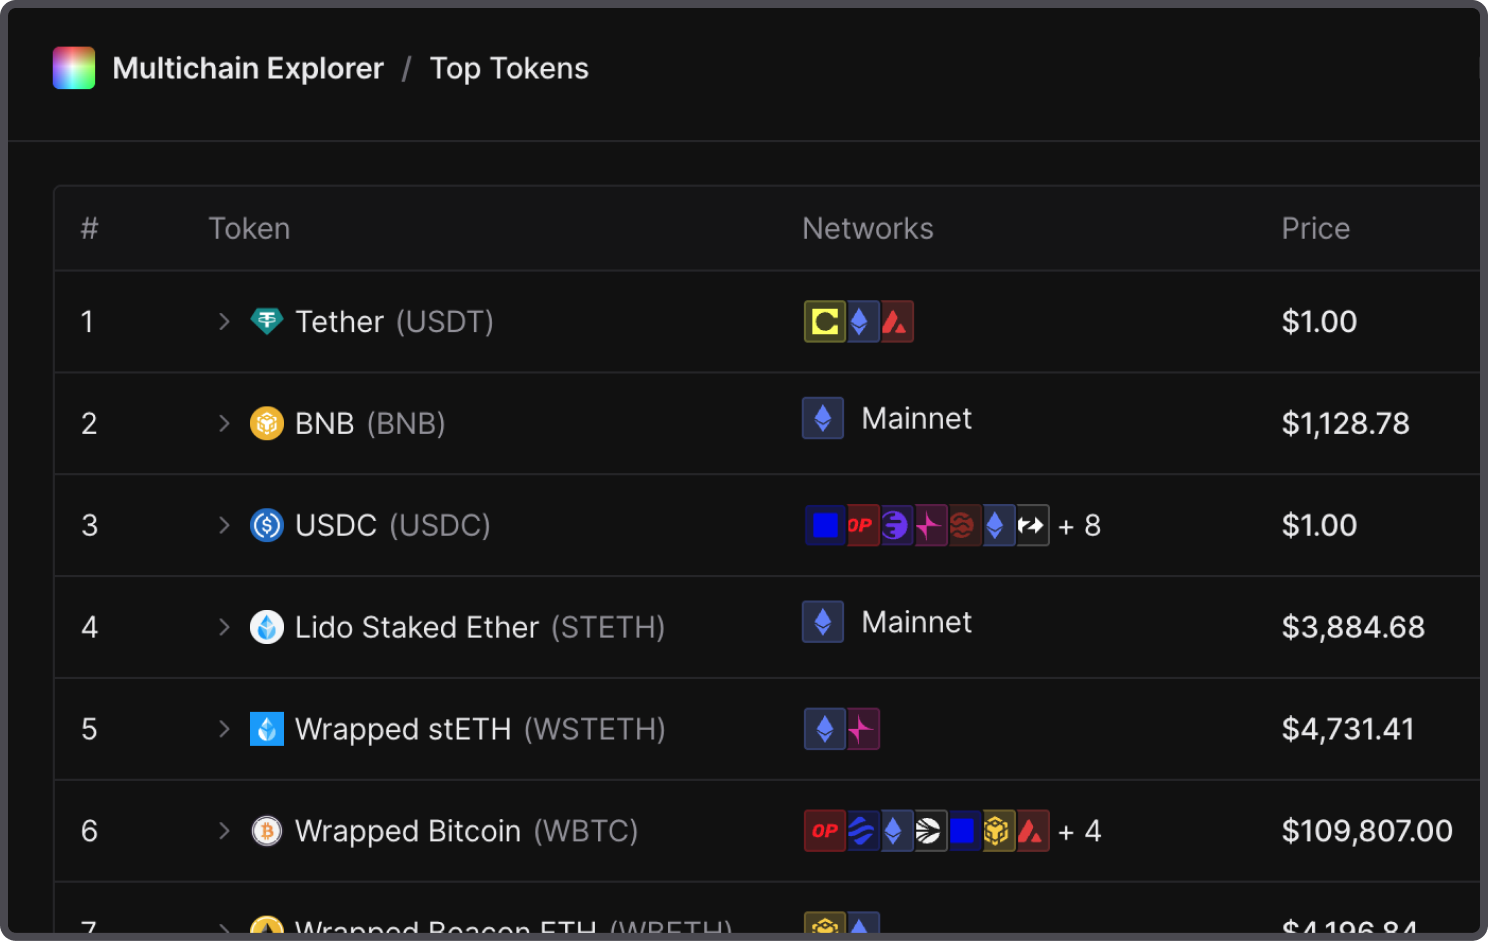Click the Lido Staked Ether icon

pyautogui.click(x=266, y=627)
